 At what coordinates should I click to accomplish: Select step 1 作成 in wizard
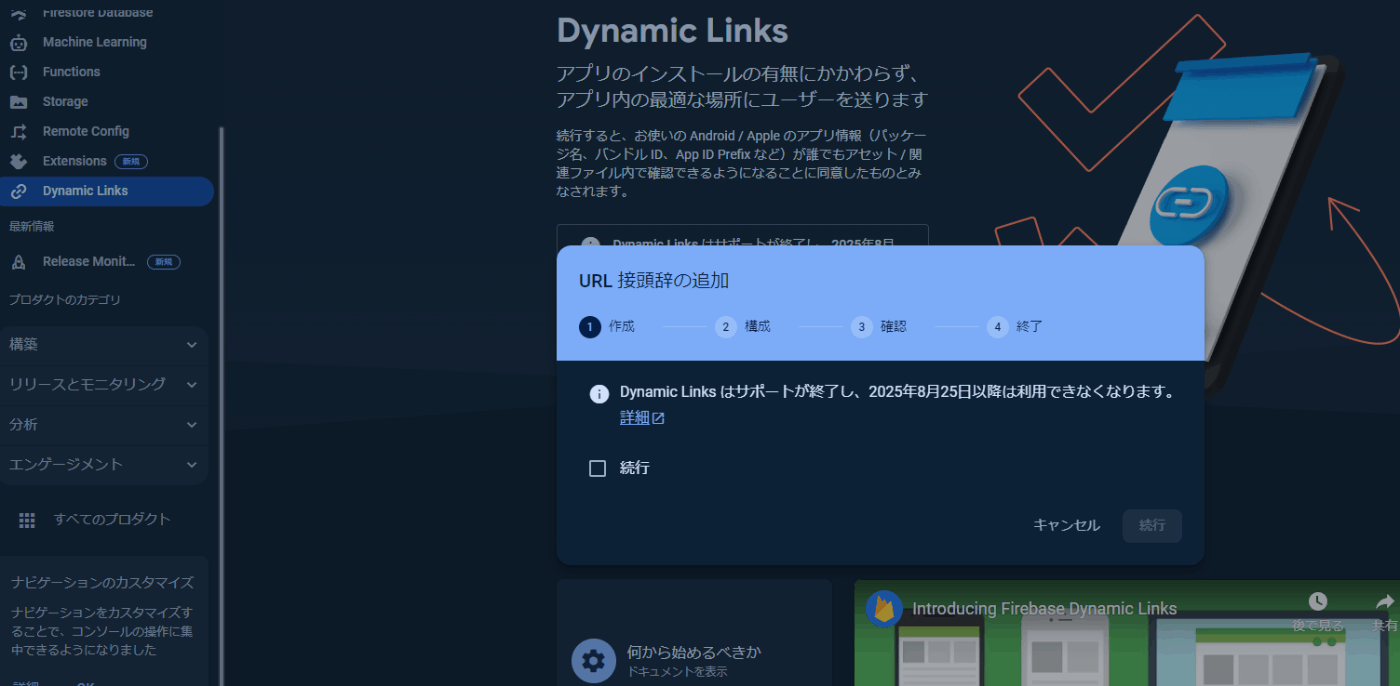607,326
